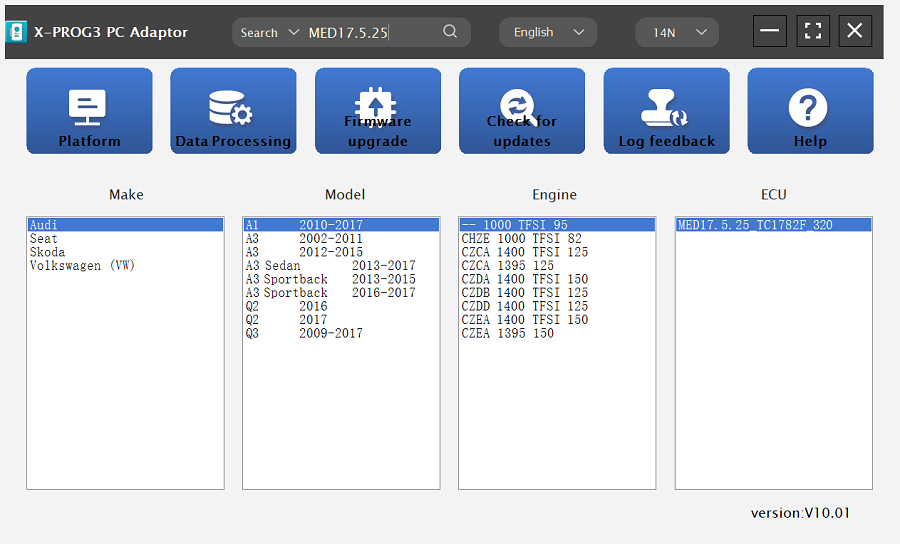Expand the Search type dropdown
The height and width of the screenshot is (544, 900).
pos(270,32)
